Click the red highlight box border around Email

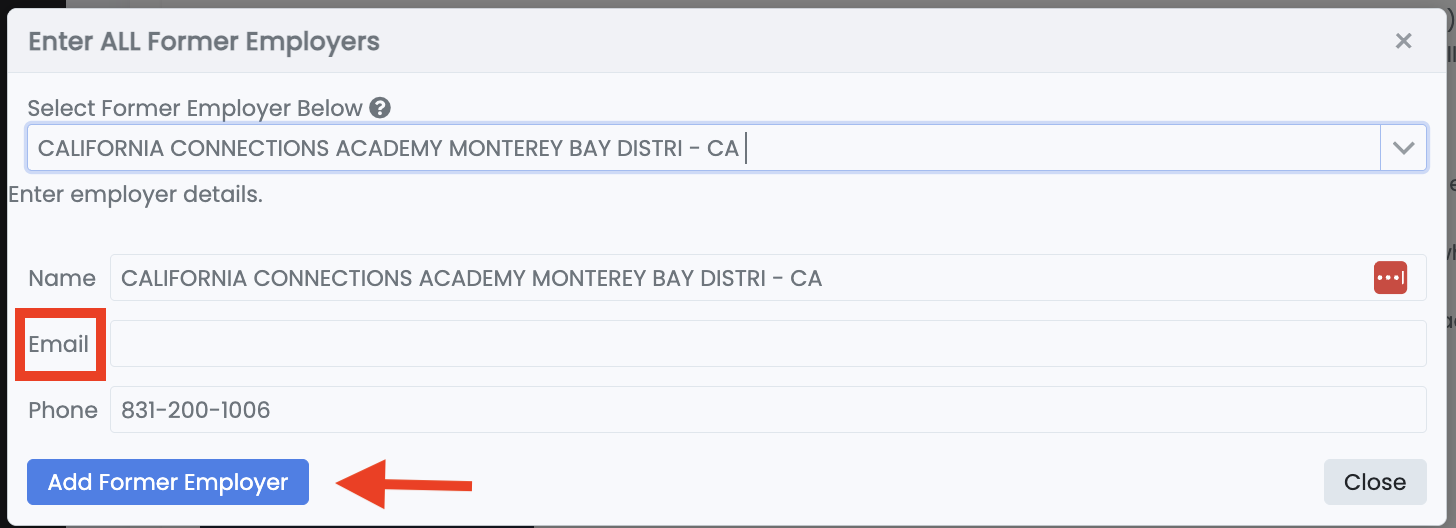[19, 345]
